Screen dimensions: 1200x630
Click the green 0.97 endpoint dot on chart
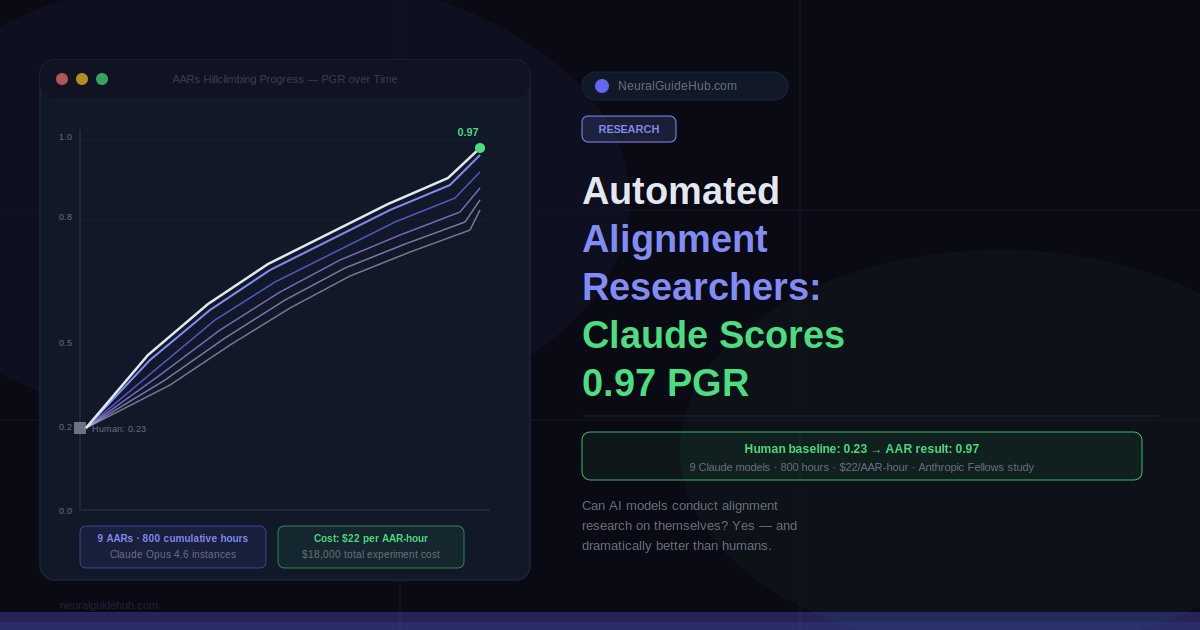click(480, 148)
